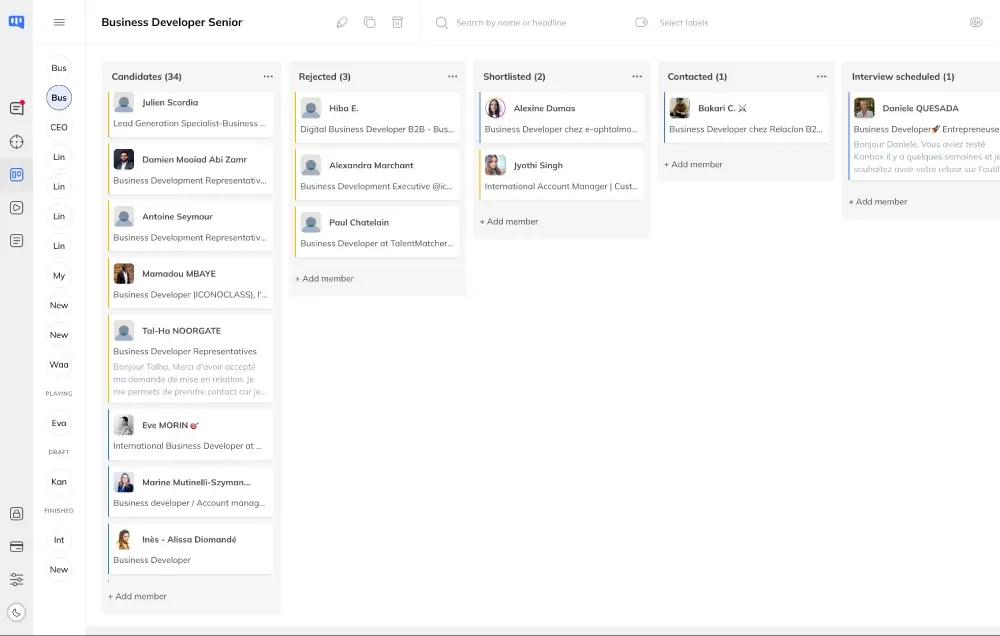Screen dimensions: 1000x636
Task: Open the credit card billing icon
Action: (x=17, y=547)
